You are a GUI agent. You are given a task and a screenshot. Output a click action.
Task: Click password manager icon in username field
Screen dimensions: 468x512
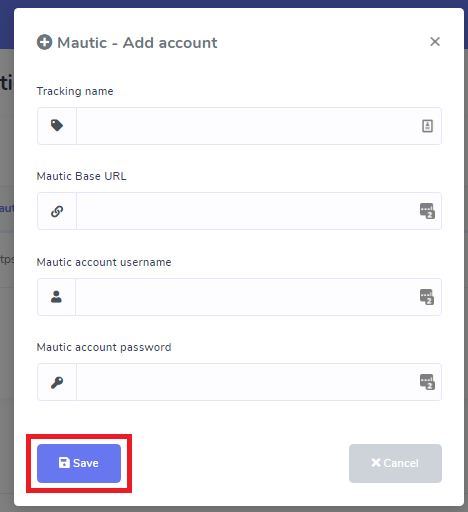pyautogui.click(x=427, y=297)
